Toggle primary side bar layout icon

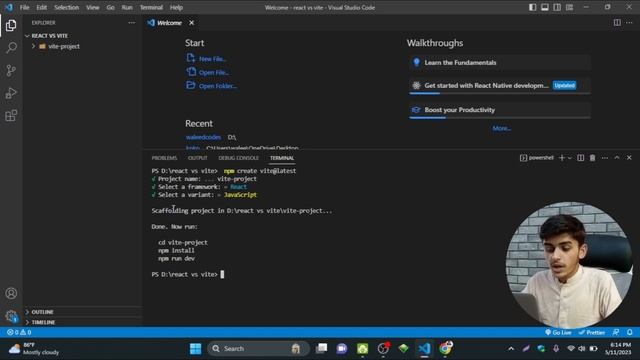click(x=533, y=7)
